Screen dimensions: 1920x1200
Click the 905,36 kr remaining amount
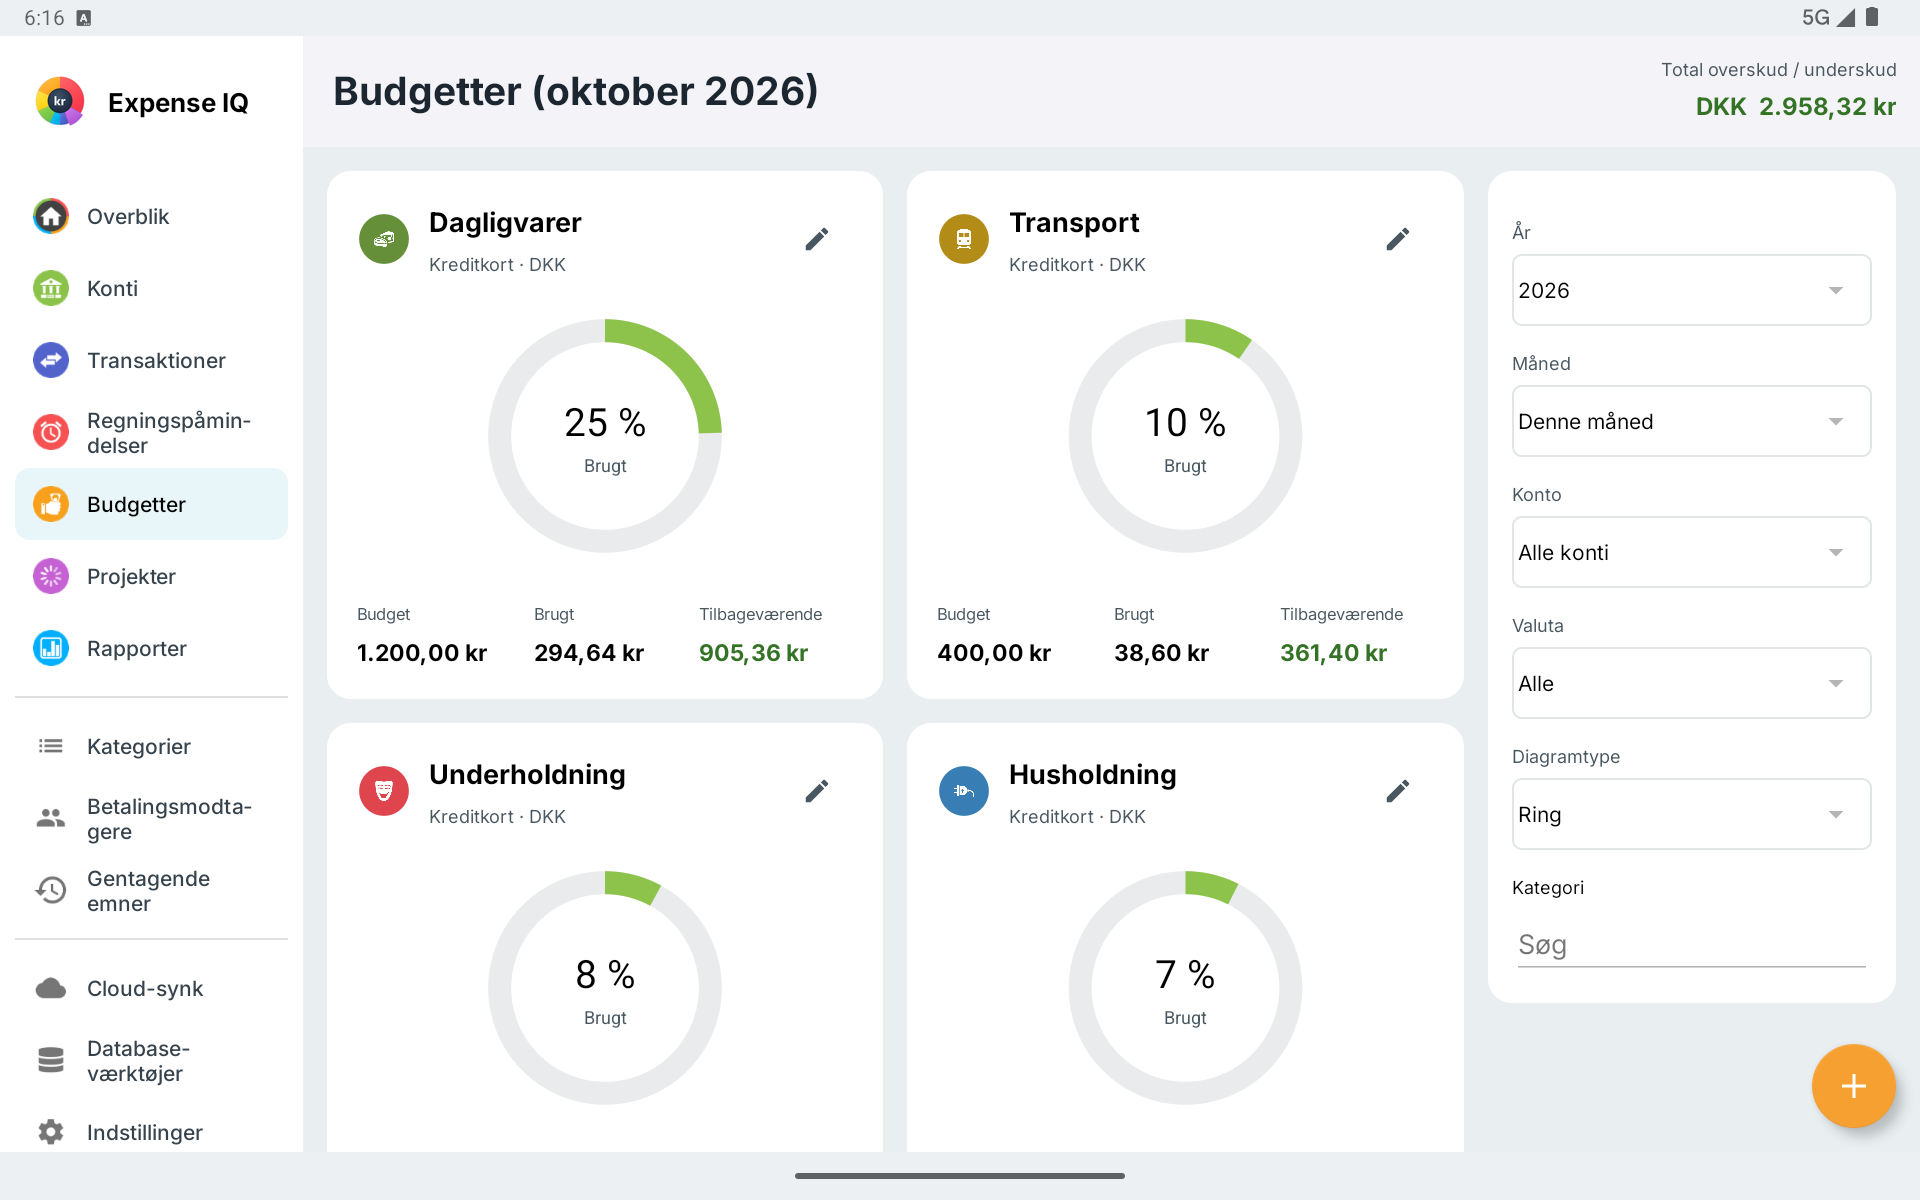753,653
